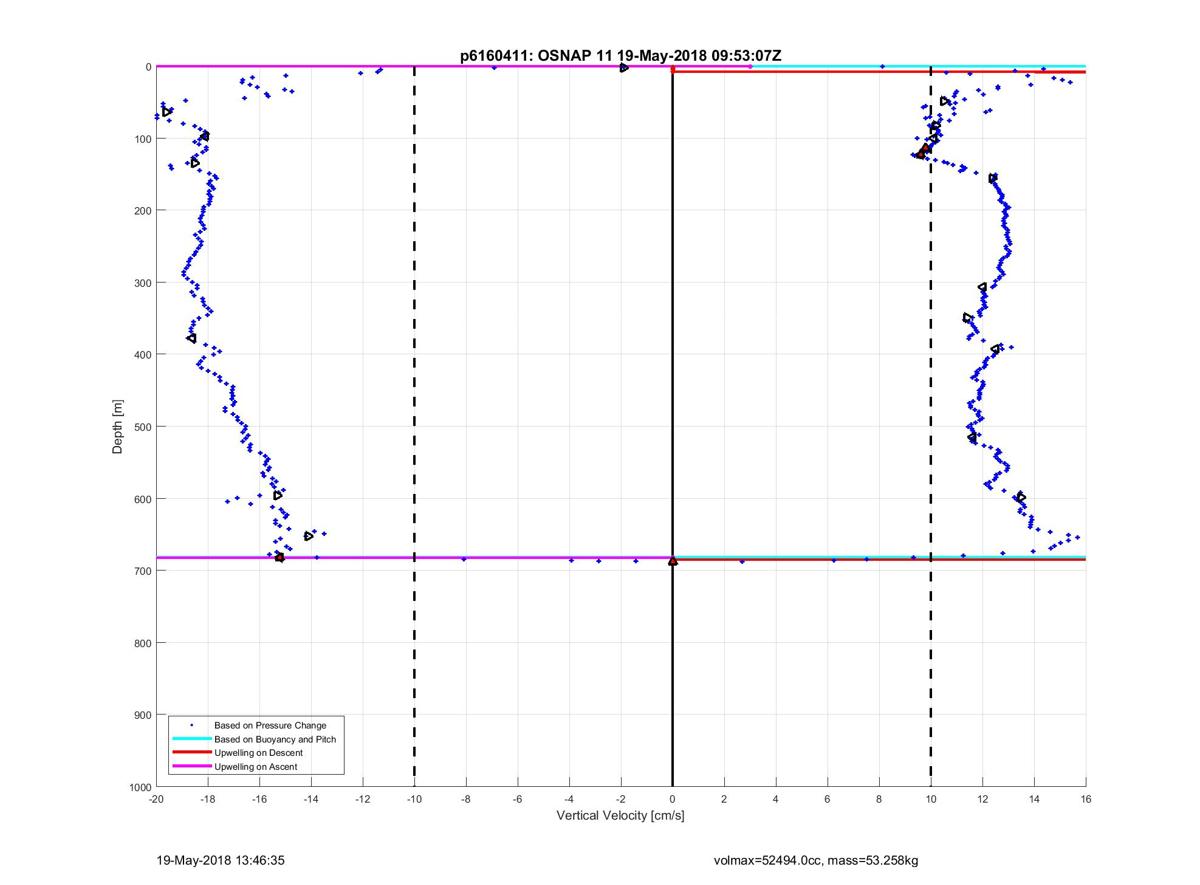This screenshot has width=1200, height=885.
Task: Select the 'Depth [m]' y-axis label
Action: click(x=118, y=427)
